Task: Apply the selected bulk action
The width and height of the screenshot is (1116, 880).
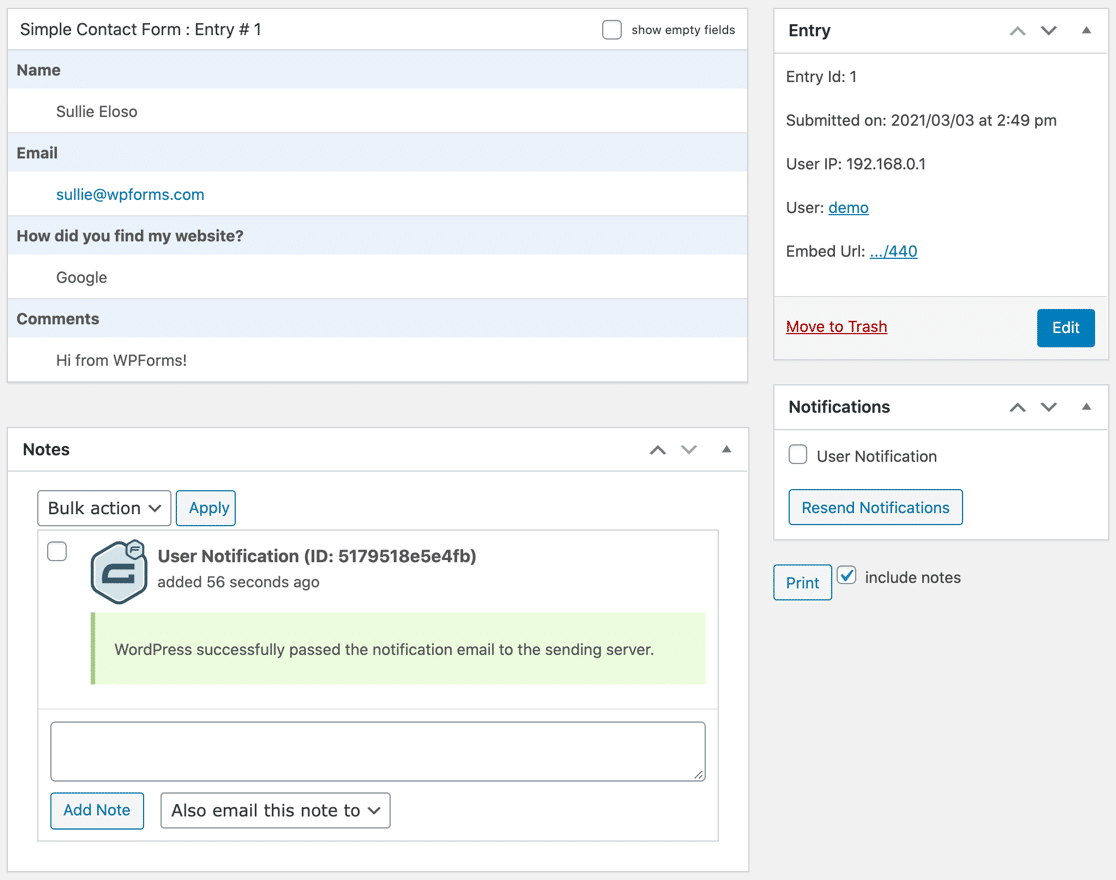Action: tap(206, 508)
